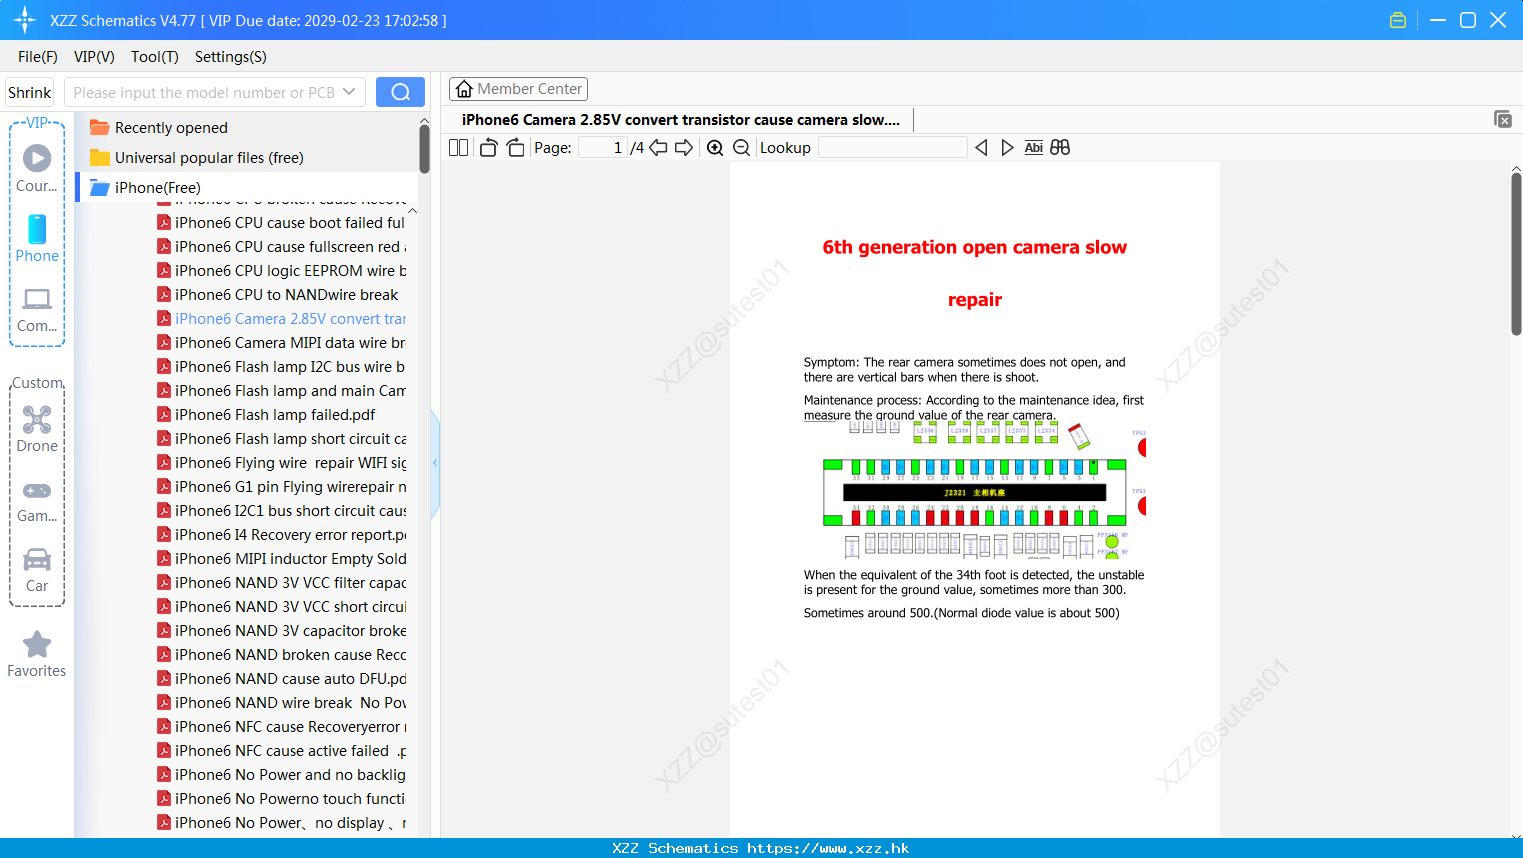
Task: Click the search magnifier button
Action: pyautogui.click(x=400, y=92)
